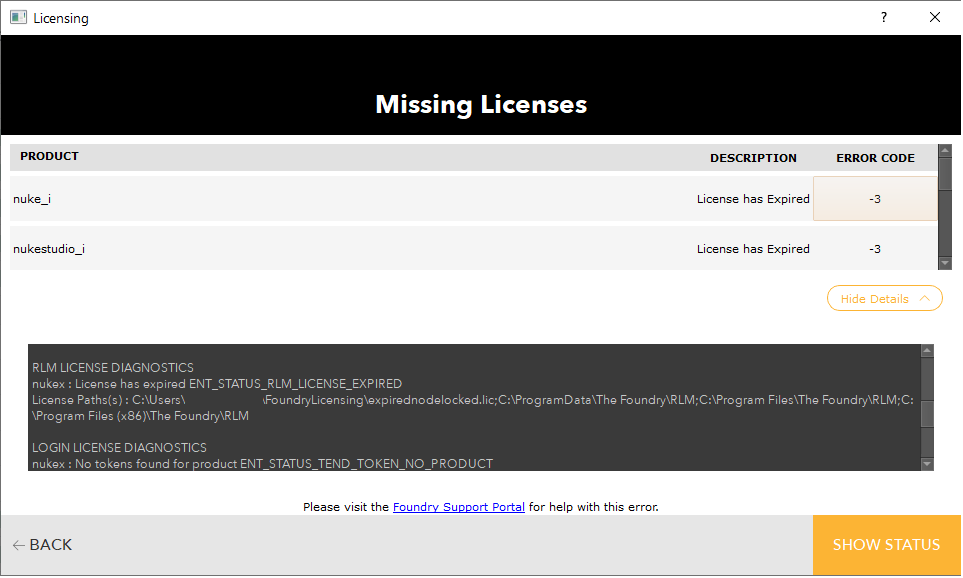This screenshot has width=963, height=578.
Task: Click the diagnostics panel scrollbar thumb
Action: point(927,413)
